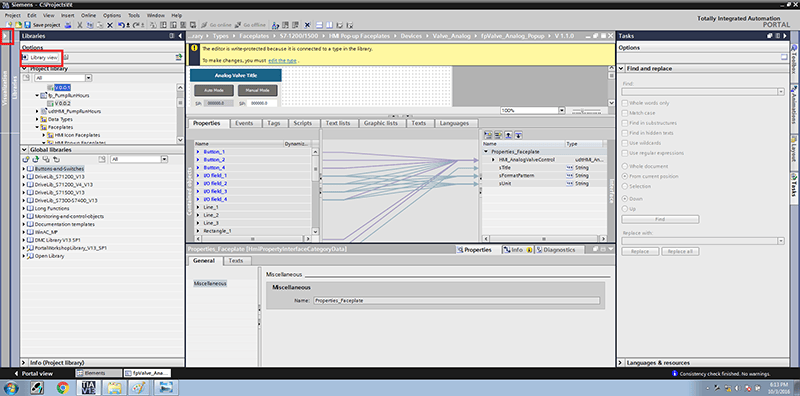Select Whole document radio button
Screen dimensions: 800x396
[x=625, y=166]
